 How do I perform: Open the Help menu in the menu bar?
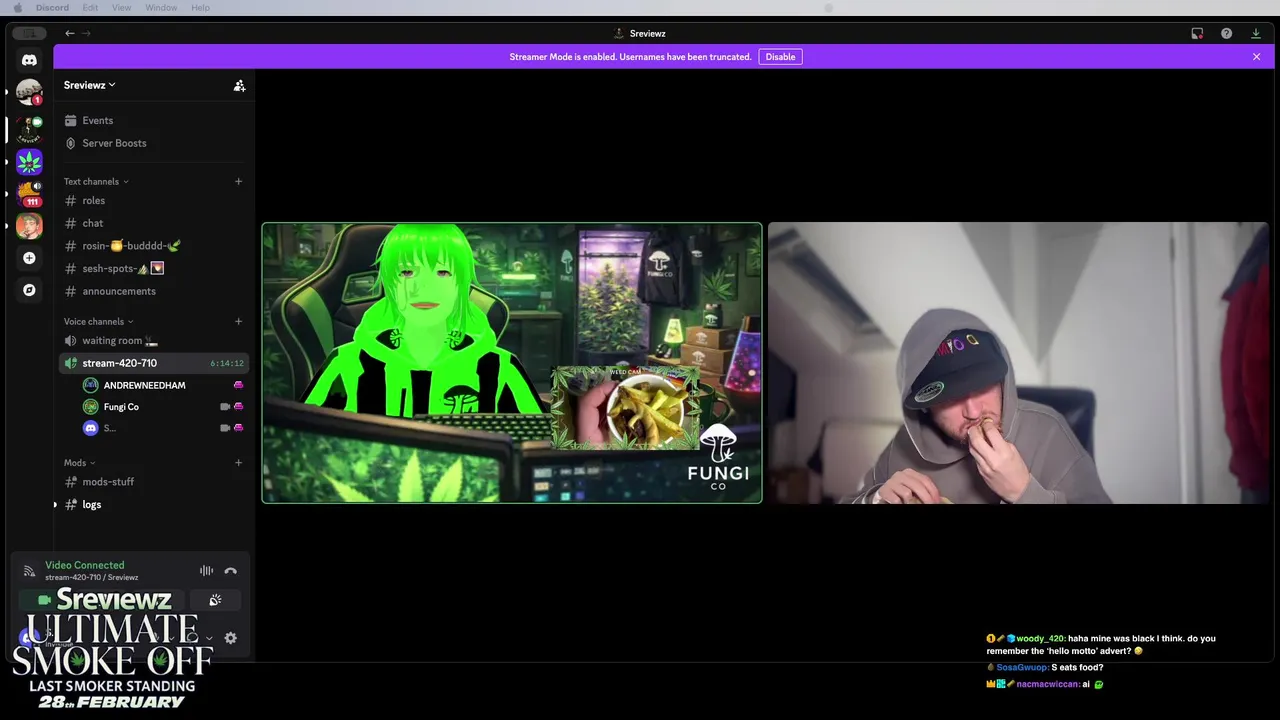pyautogui.click(x=200, y=8)
